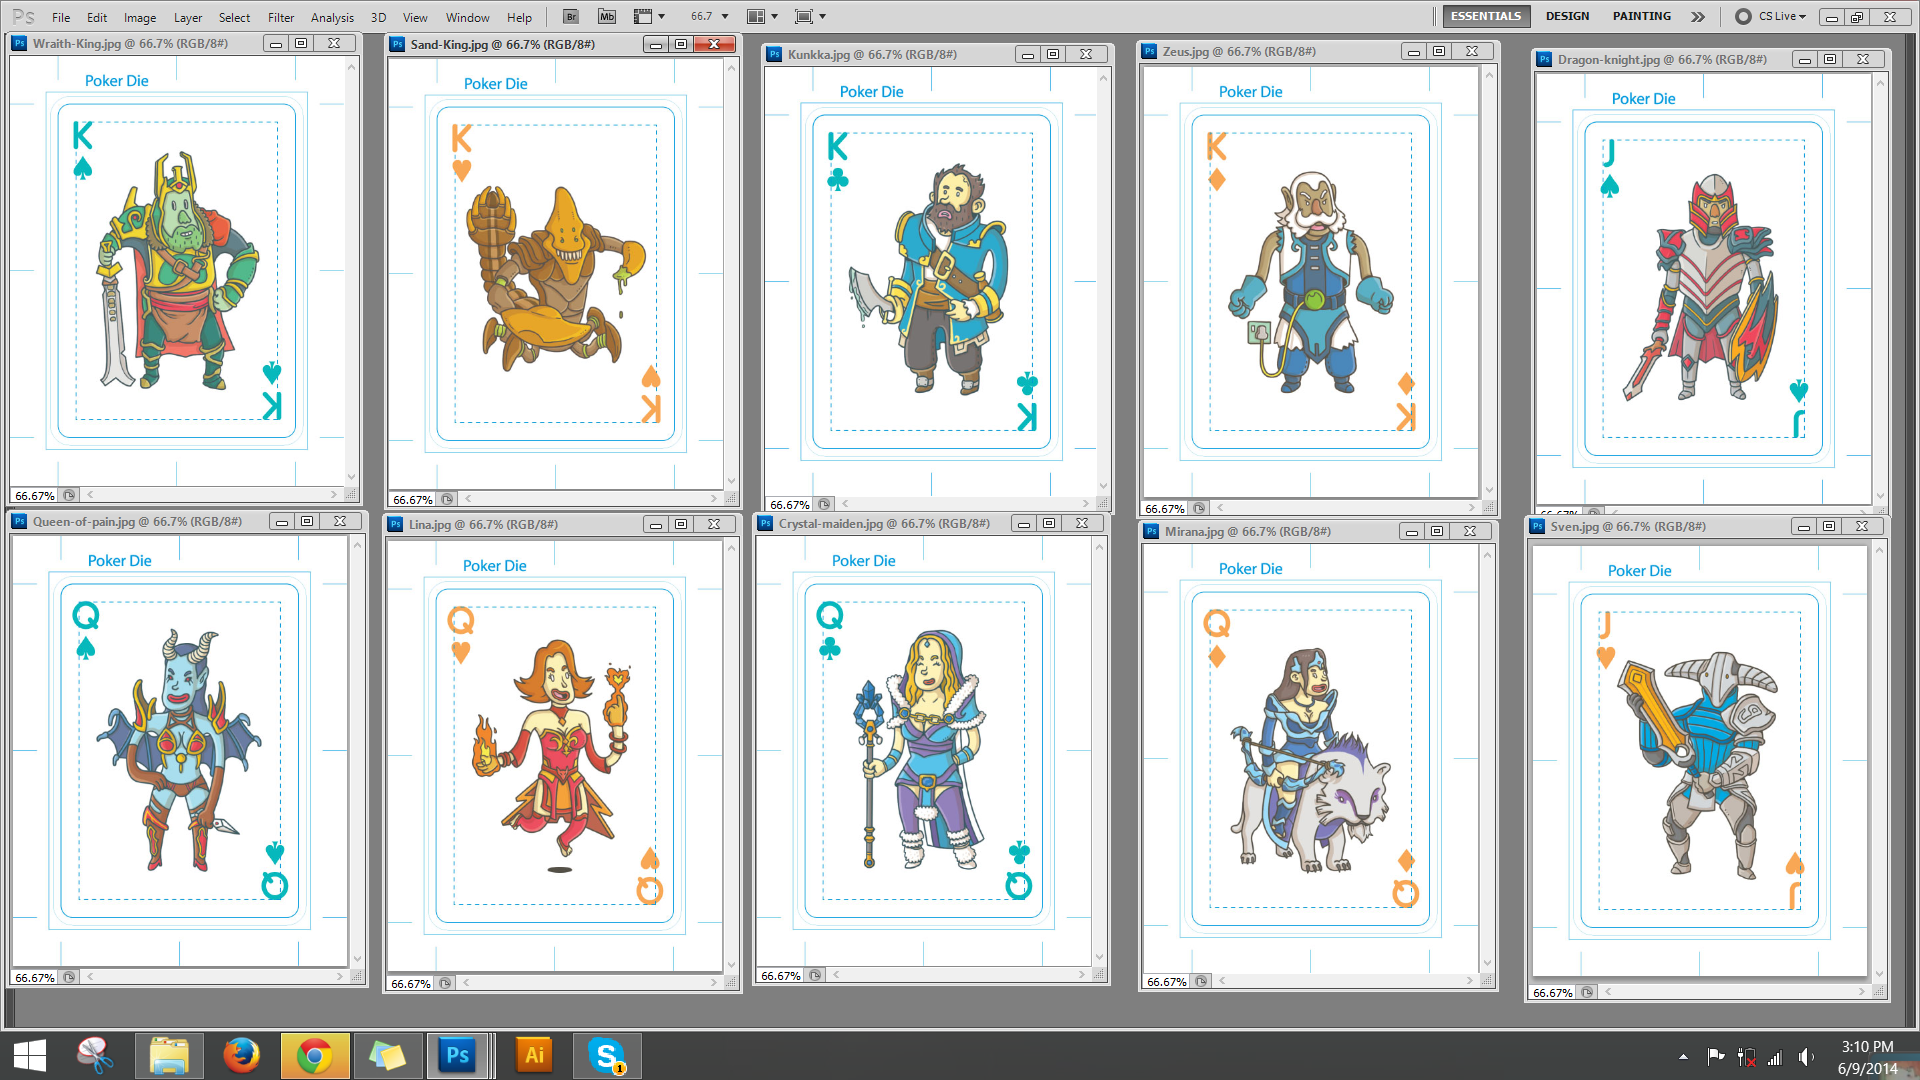Click the Arrange Documents icon
This screenshot has height=1080, width=1920.
point(757,16)
